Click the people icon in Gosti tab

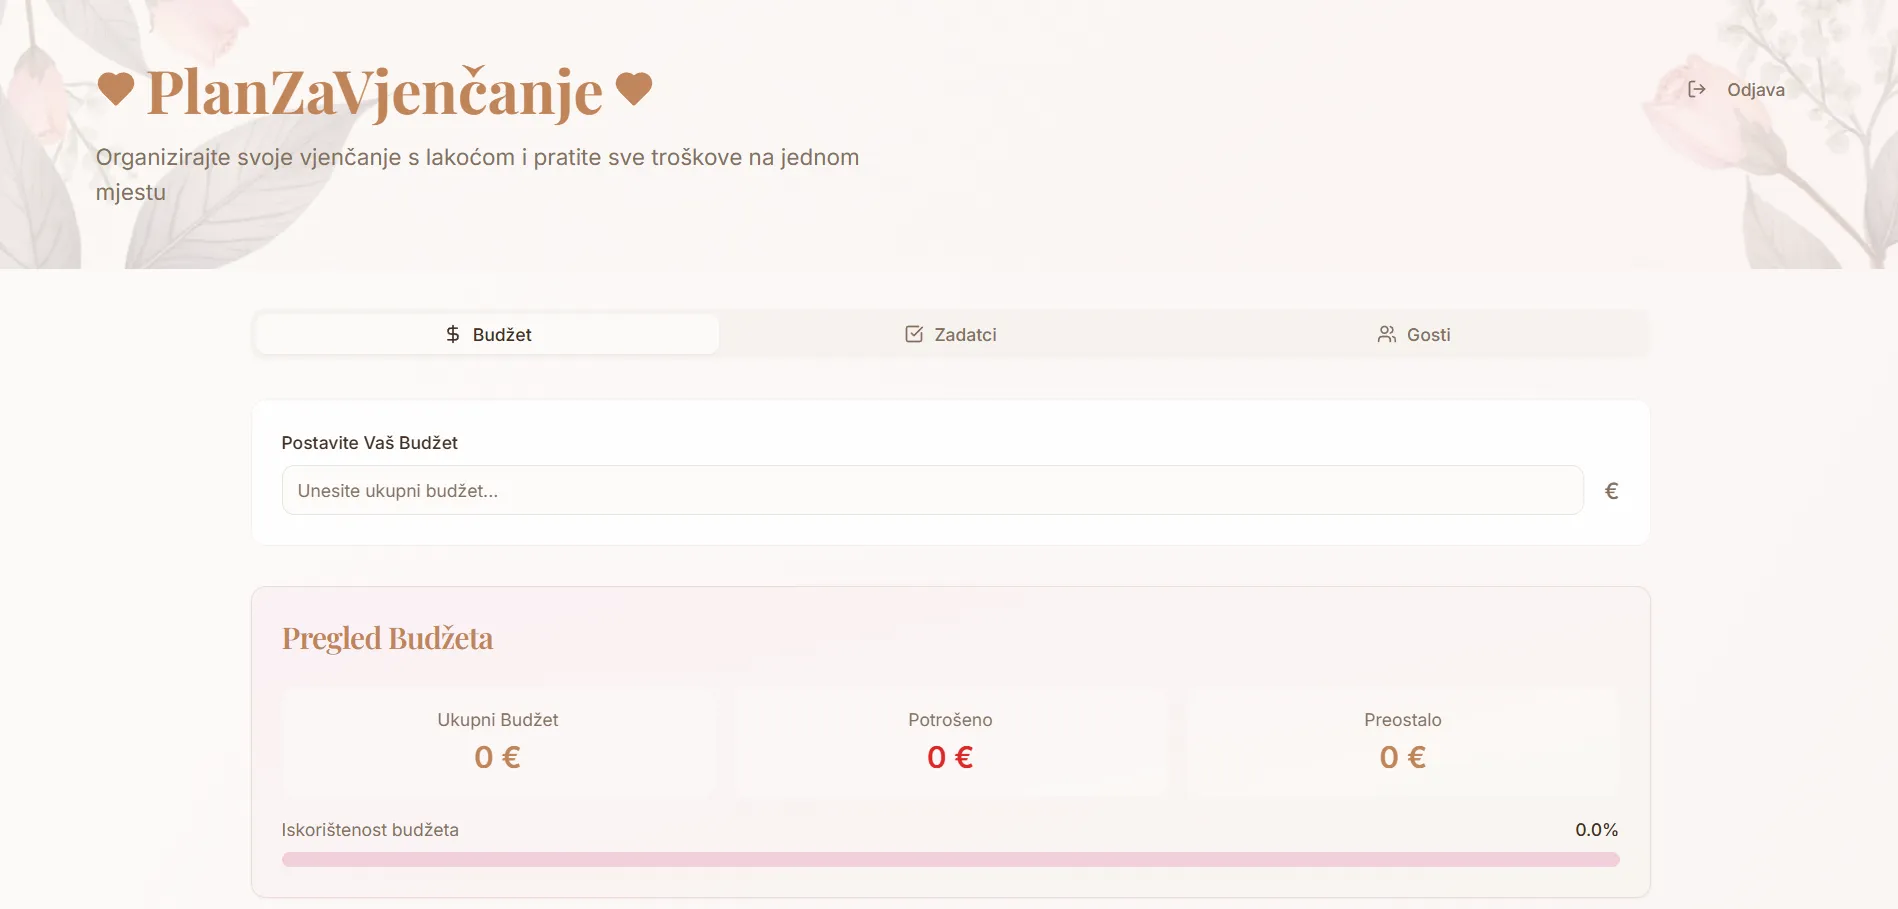point(1386,334)
